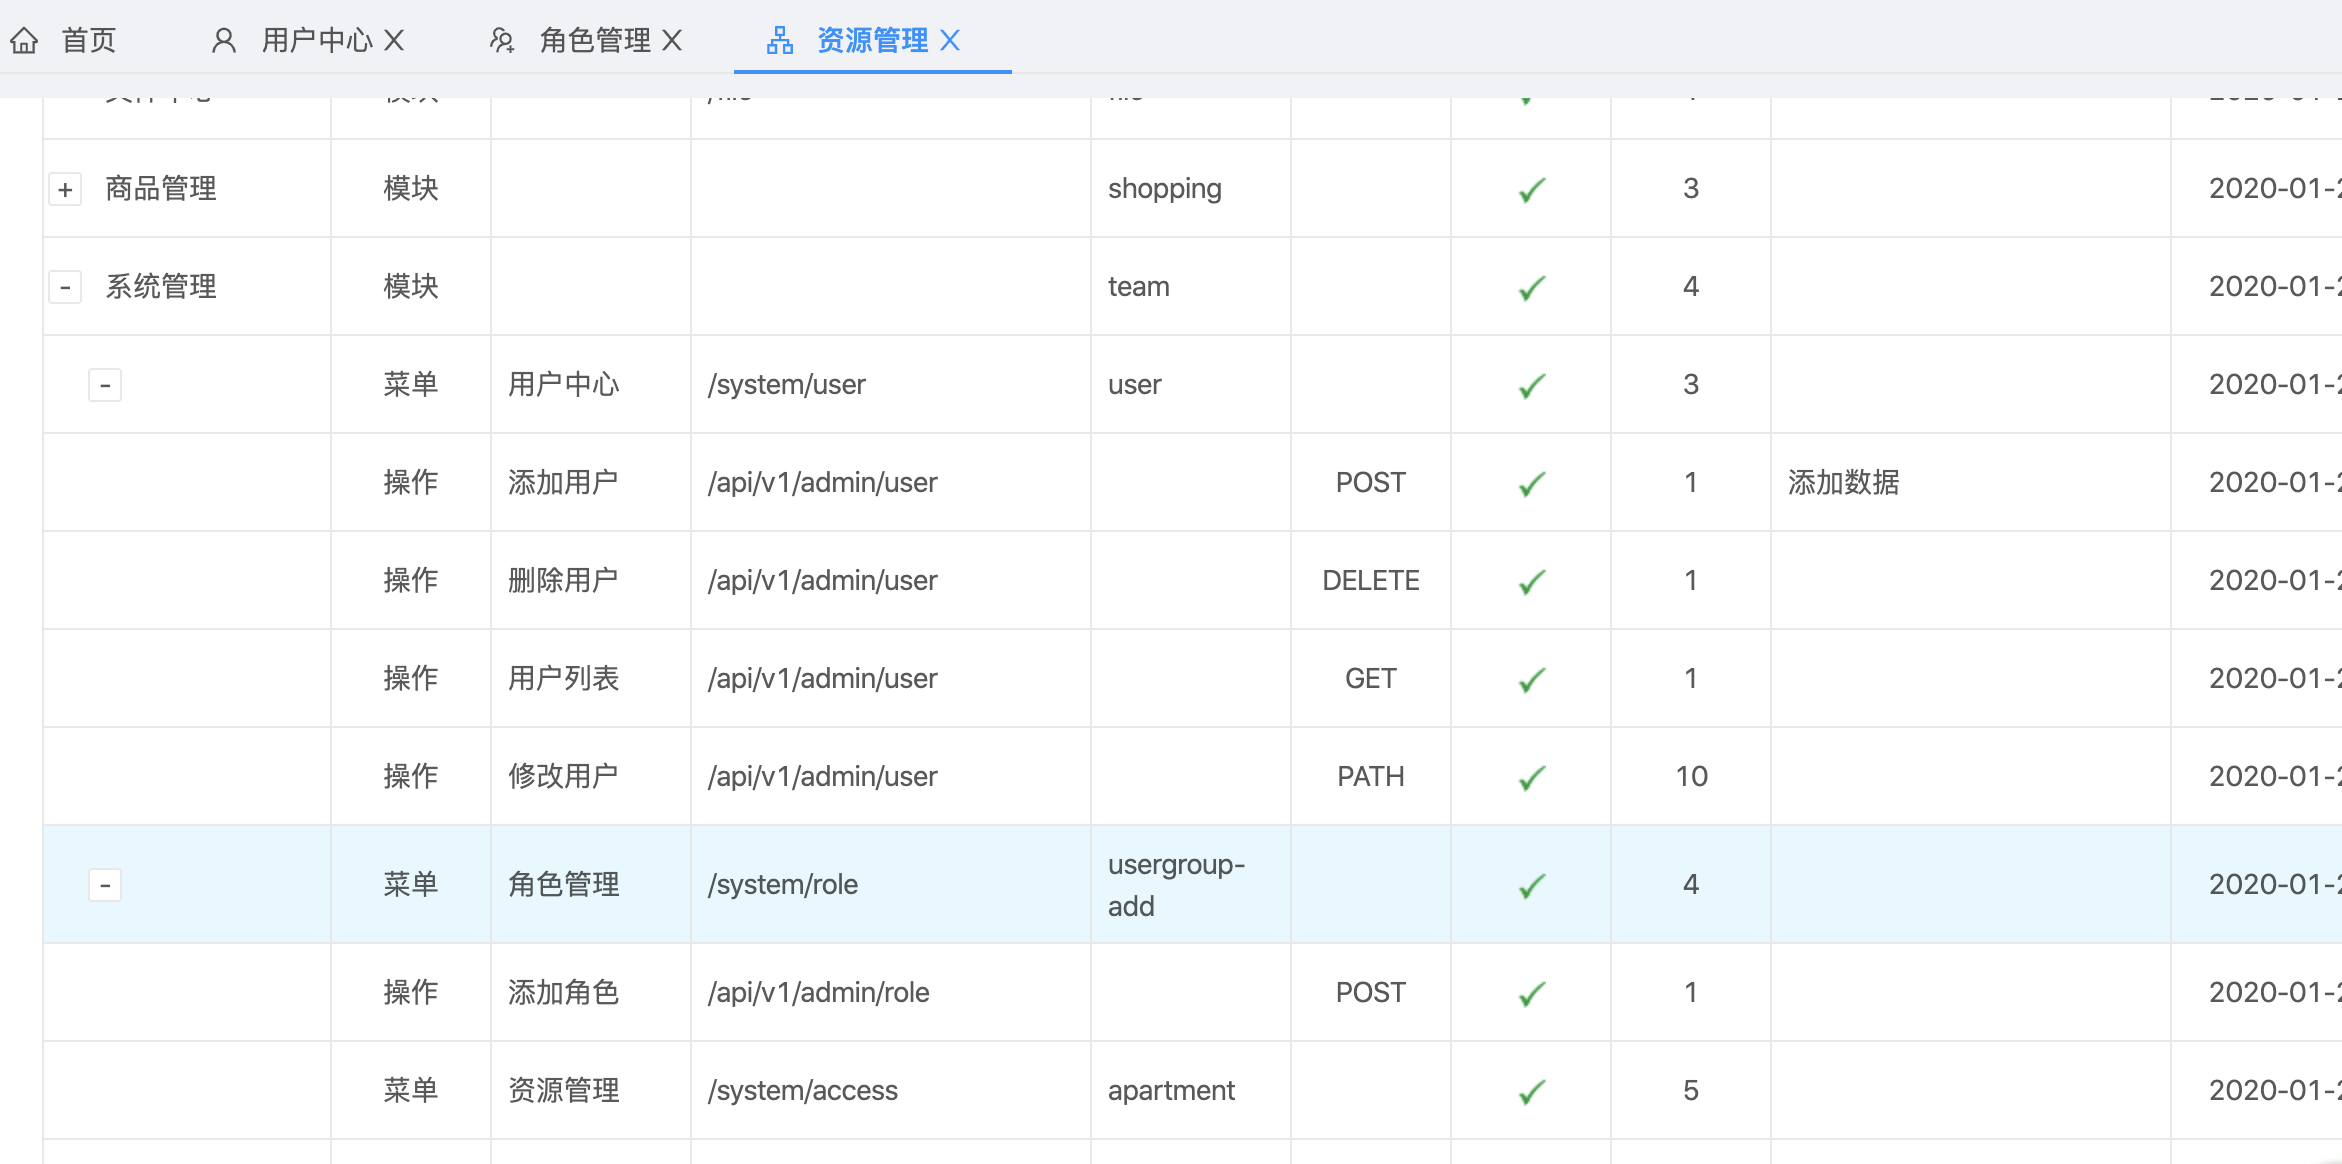Image resolution: width=2342 pixels, height=1164 pixels.
Task: Select the 修改用户 PATH row
Action: coord(563,777)
